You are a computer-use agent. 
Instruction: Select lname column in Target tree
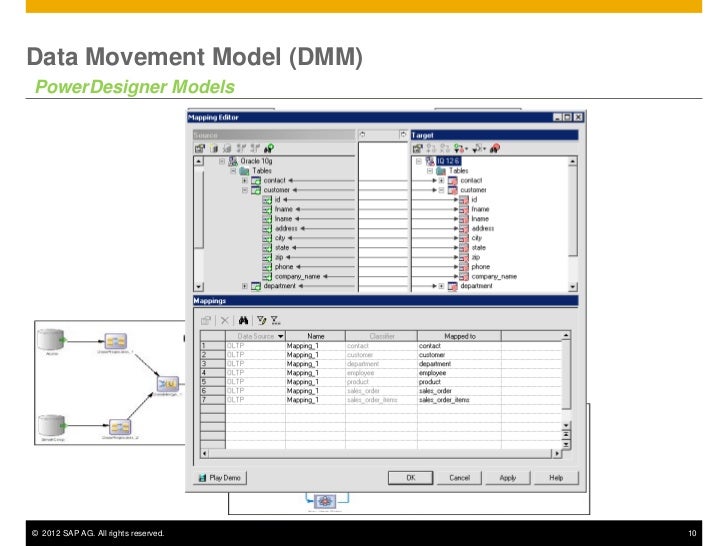point(480,219)
